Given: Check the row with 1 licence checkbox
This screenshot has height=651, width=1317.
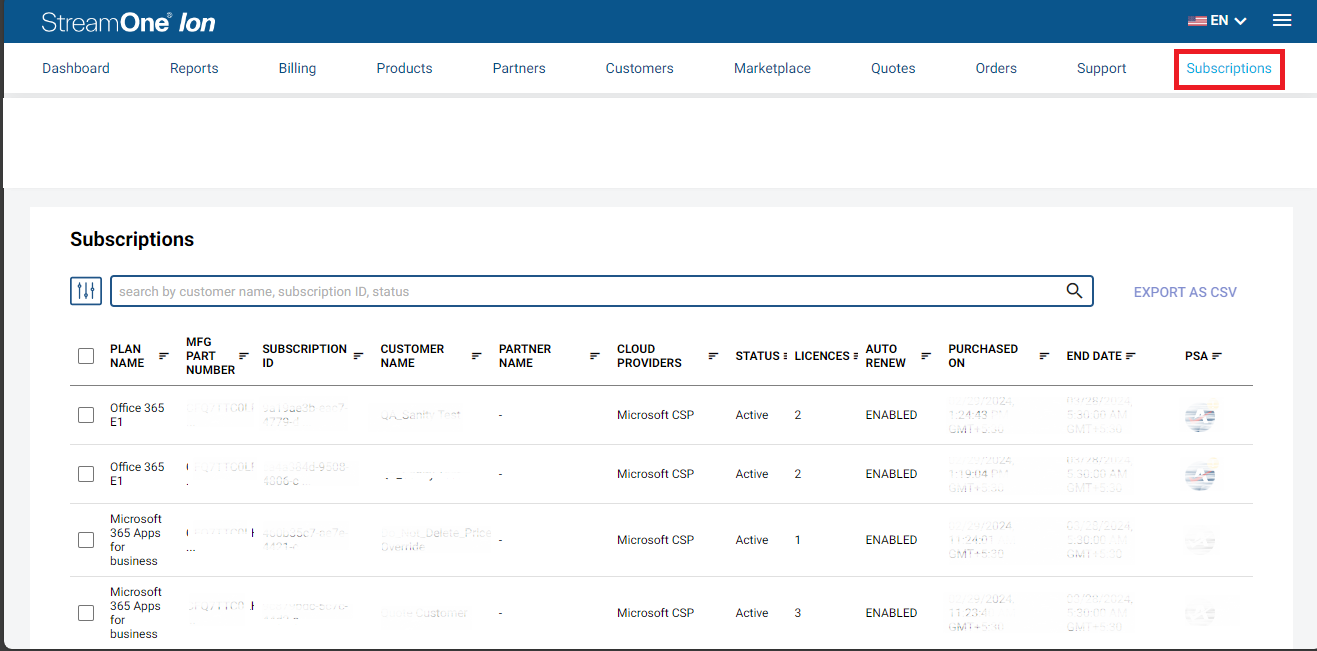Looking at the screenshot, I should tap(86, 540).
